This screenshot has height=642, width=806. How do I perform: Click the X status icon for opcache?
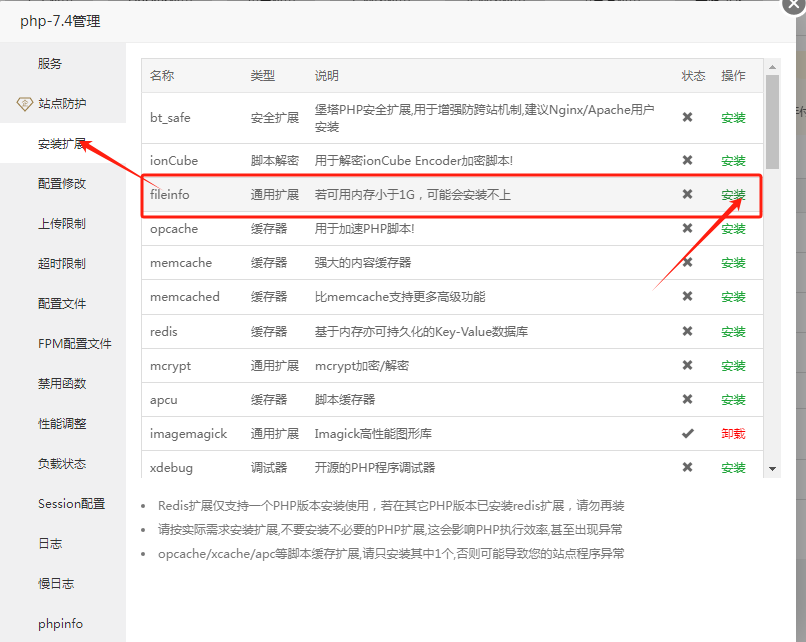click(687, 228)
